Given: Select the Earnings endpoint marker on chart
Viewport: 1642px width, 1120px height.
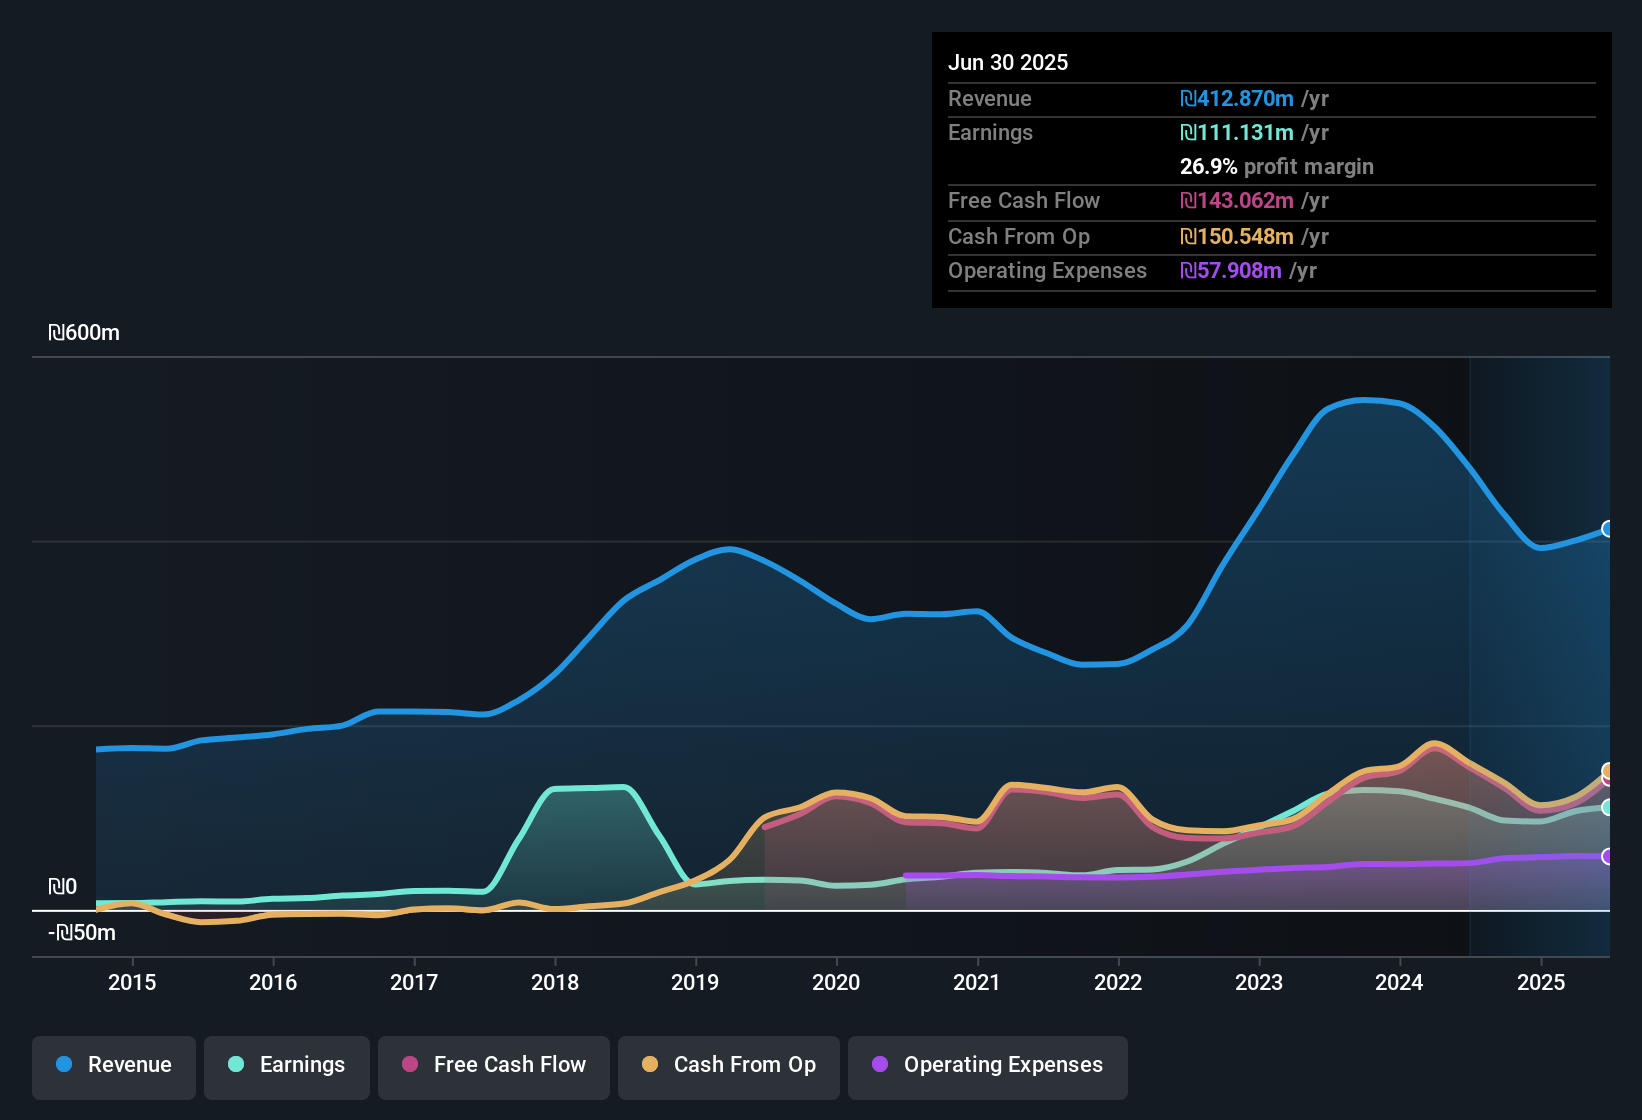Looking at the screenshot, I should (x=1608, y=807).
